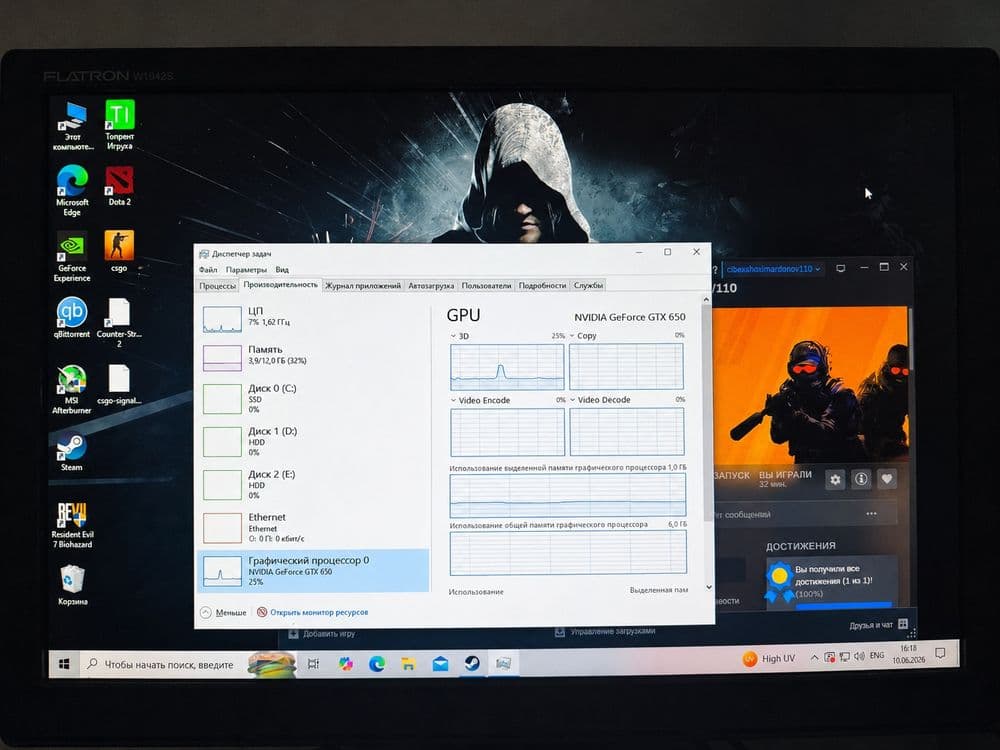The height and width of the screenshot is (750, 1000).
Task: Open Microsoft Edge desktop shortcut
Action: [72, 191]
